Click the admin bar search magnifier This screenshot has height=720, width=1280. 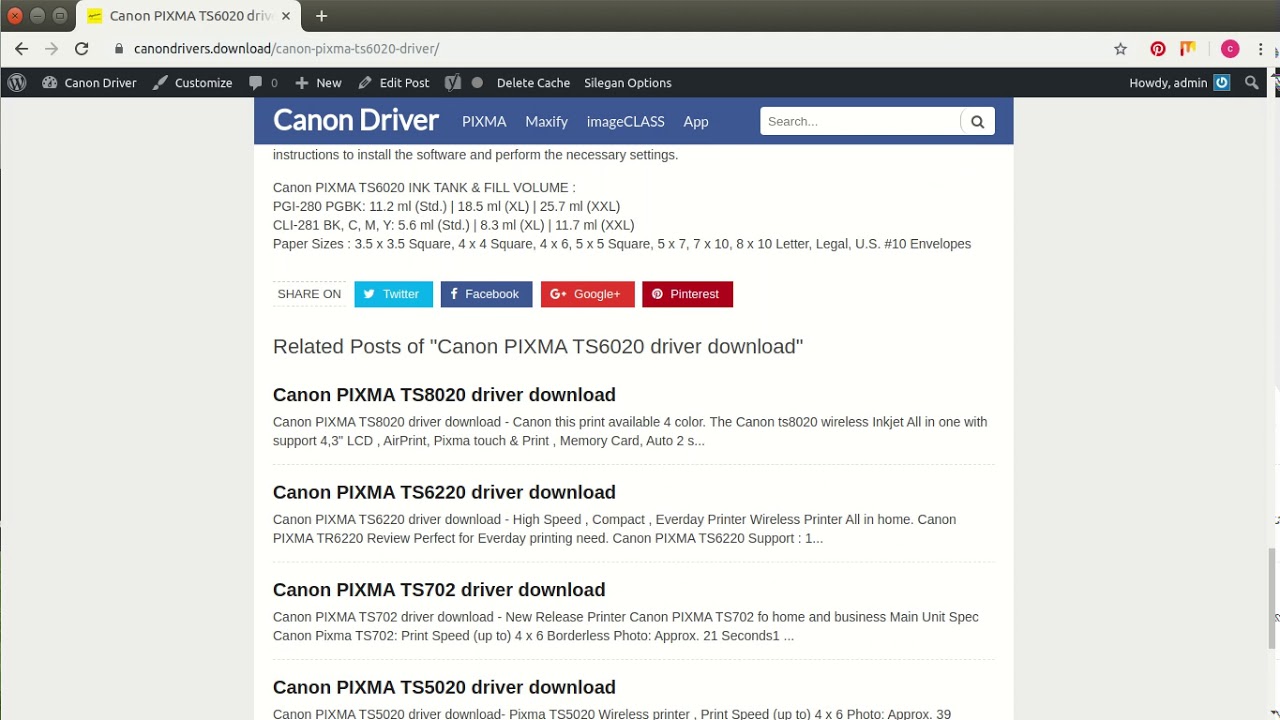[x=1252, y=83]
